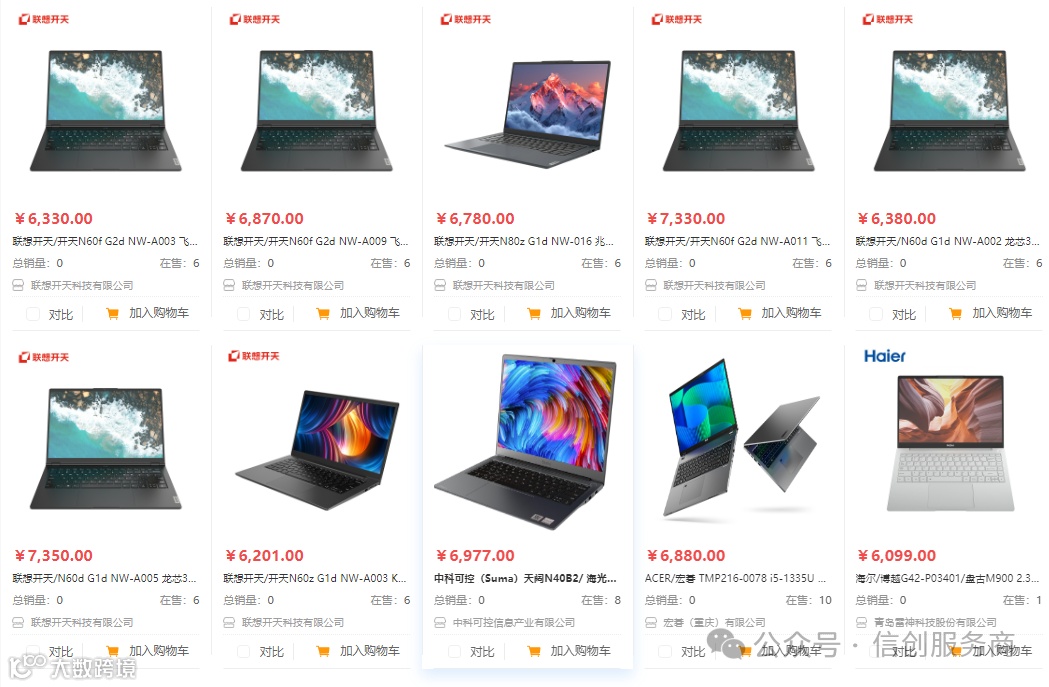Click the cart icon for the ¥6,780.00 laptop
1049x687 pixels.
tap(534, 313)
